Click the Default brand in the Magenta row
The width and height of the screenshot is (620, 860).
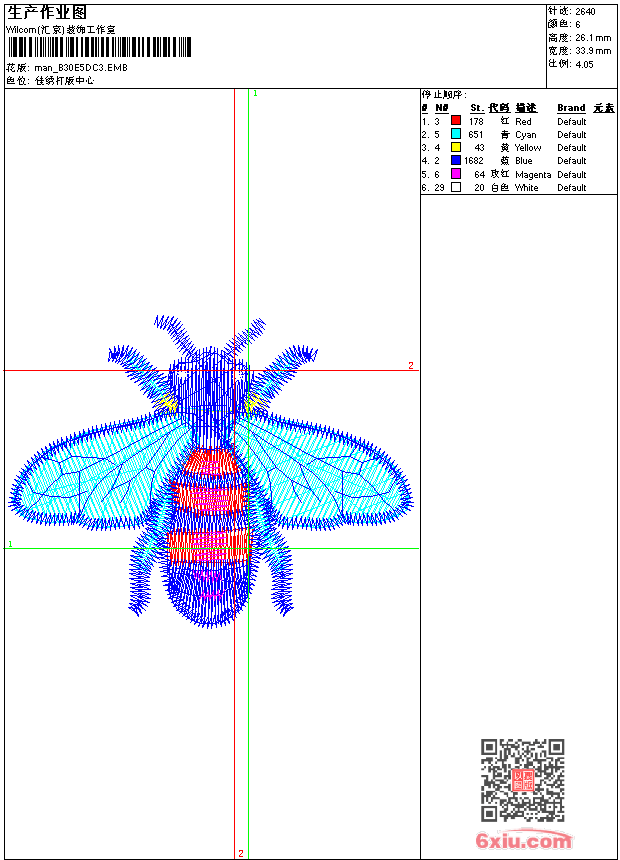pos(571,174)
